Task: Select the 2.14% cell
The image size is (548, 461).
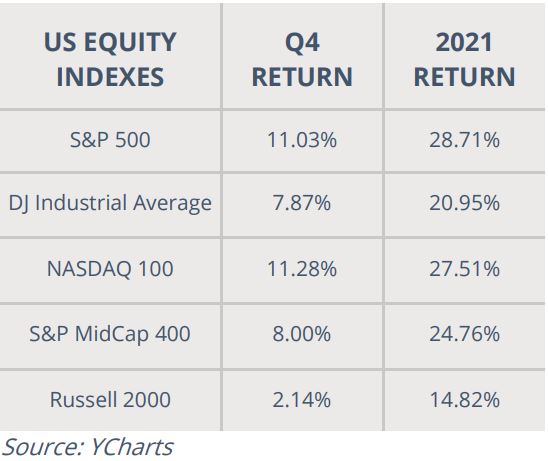Action: (302, 400)
